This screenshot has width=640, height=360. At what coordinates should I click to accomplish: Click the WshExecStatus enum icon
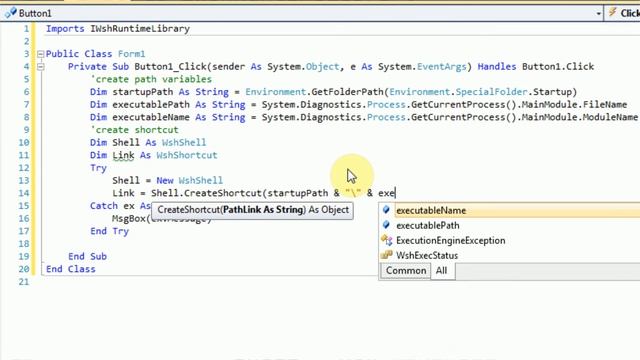386,255
